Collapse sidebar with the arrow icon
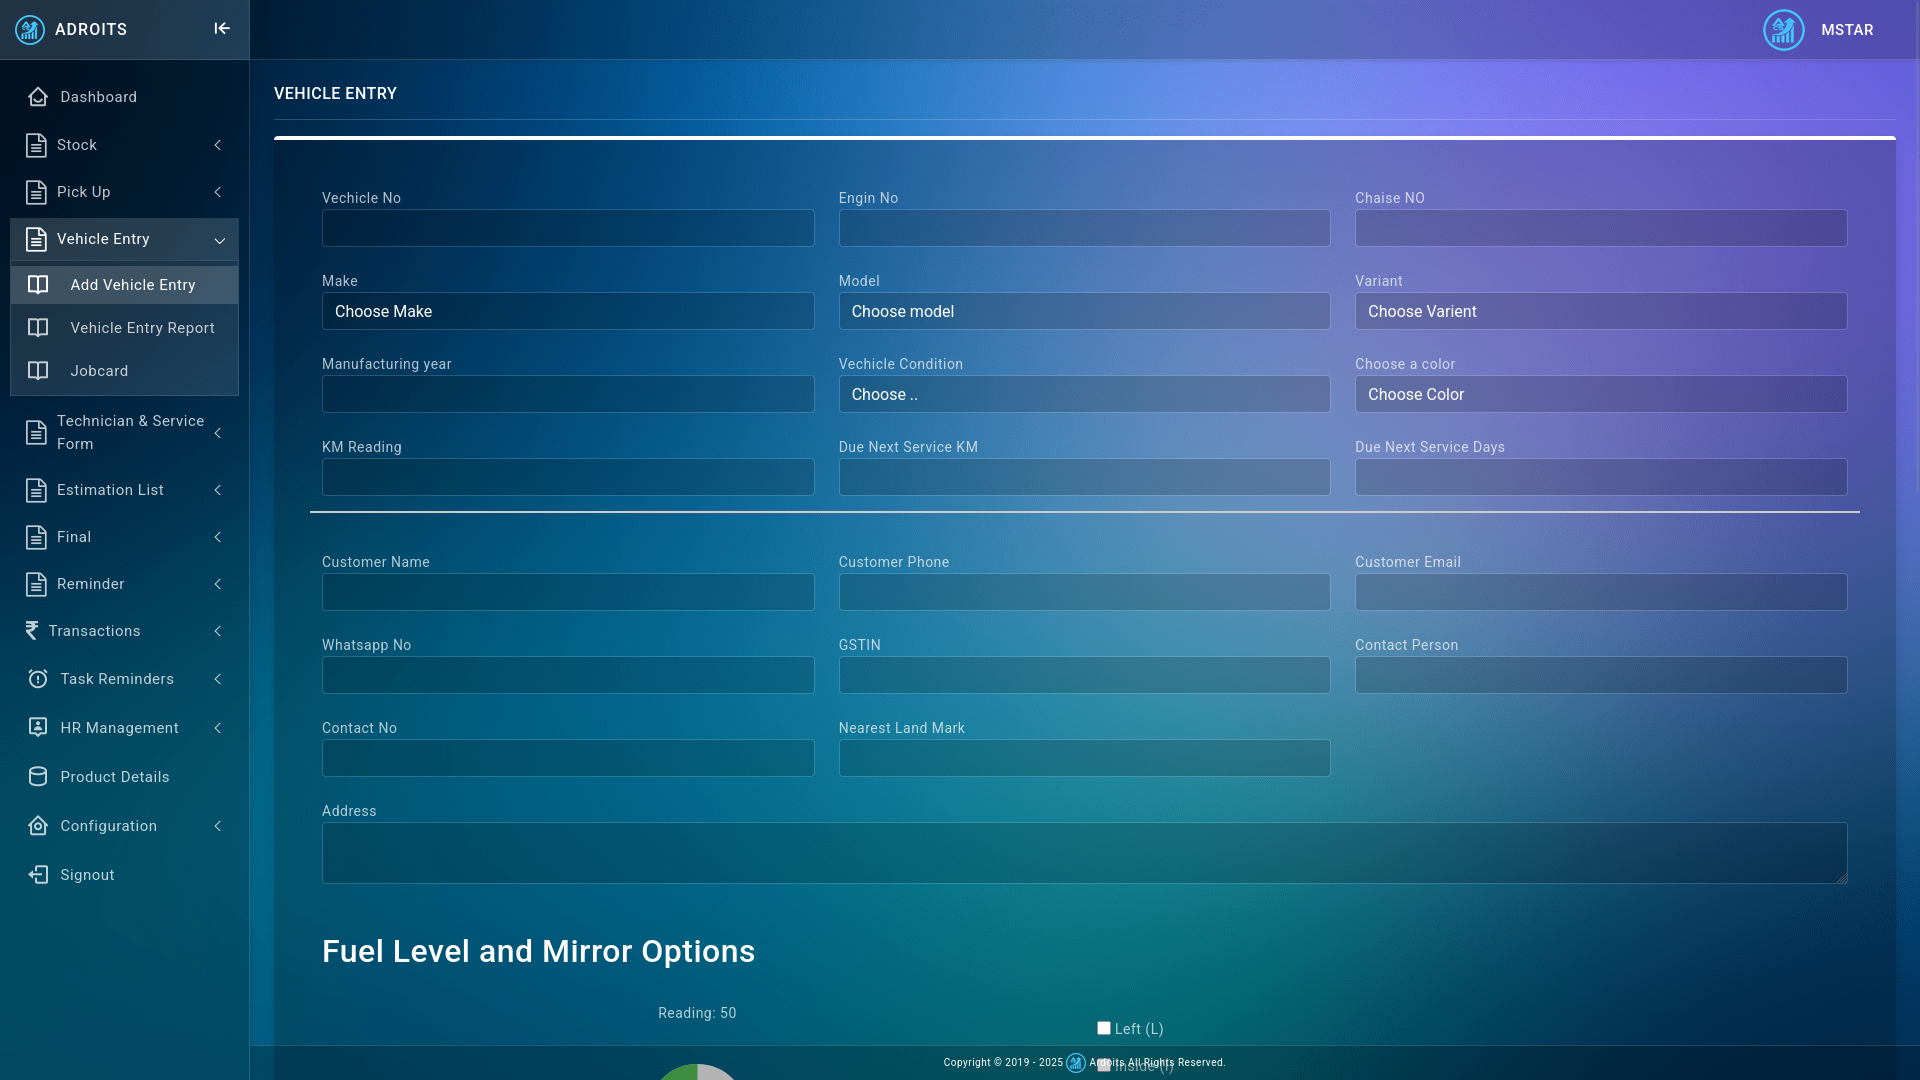Viewport: 1920px width, 1080px height. (222, 29)
